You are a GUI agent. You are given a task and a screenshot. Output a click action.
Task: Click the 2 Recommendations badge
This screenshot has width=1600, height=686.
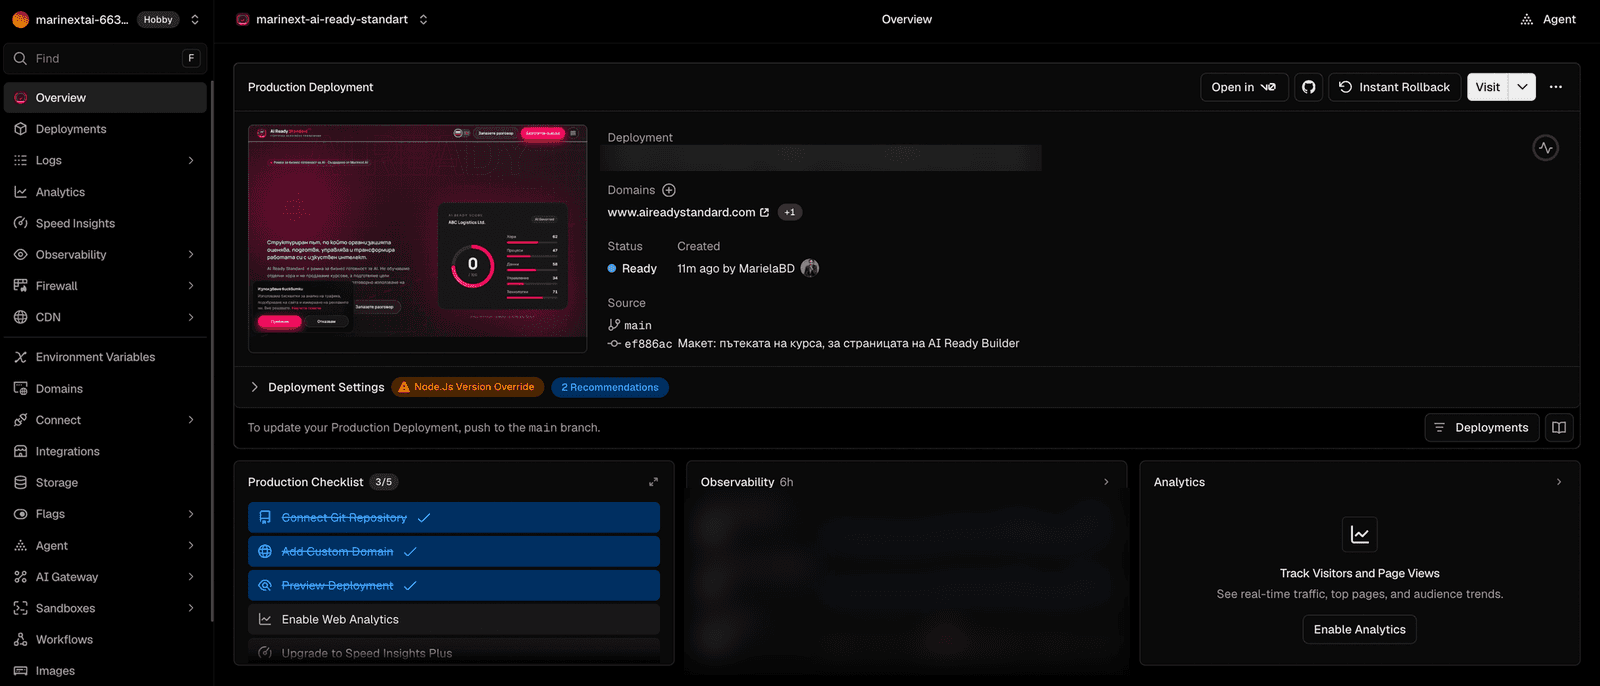pos(610,387)
